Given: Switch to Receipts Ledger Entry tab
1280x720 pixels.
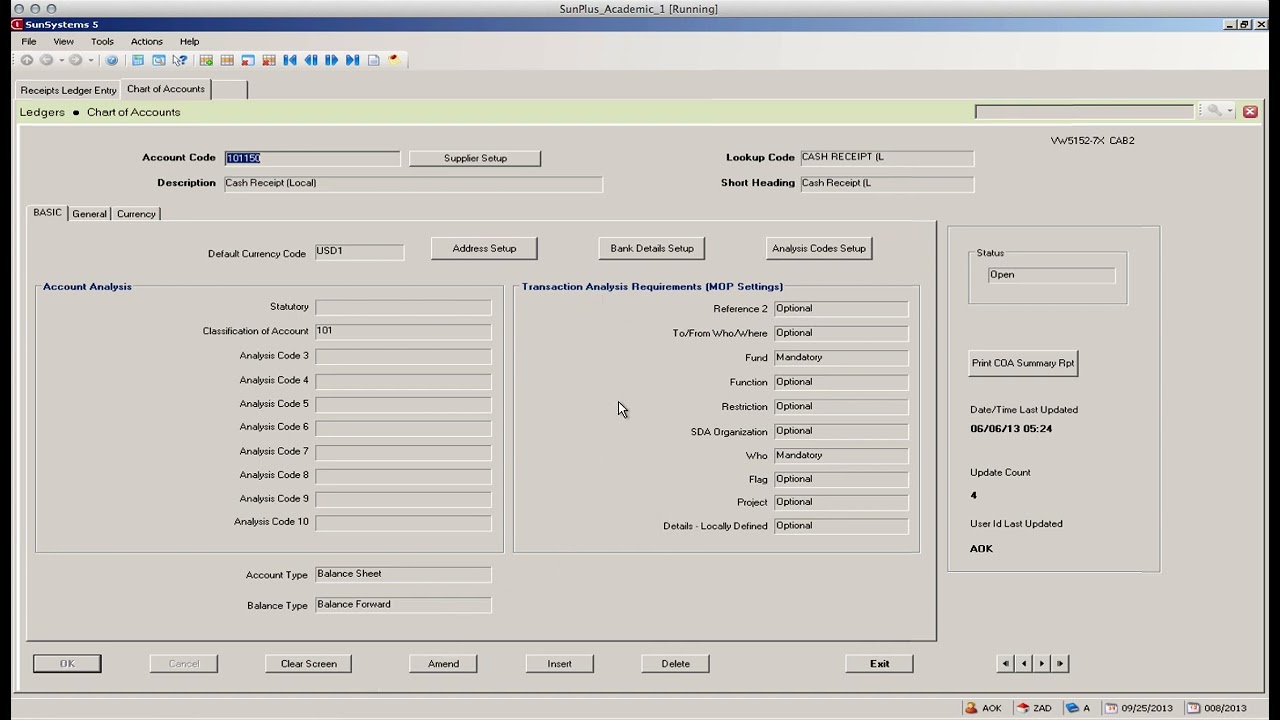Looking at the screenshot, I should [69, 90].
